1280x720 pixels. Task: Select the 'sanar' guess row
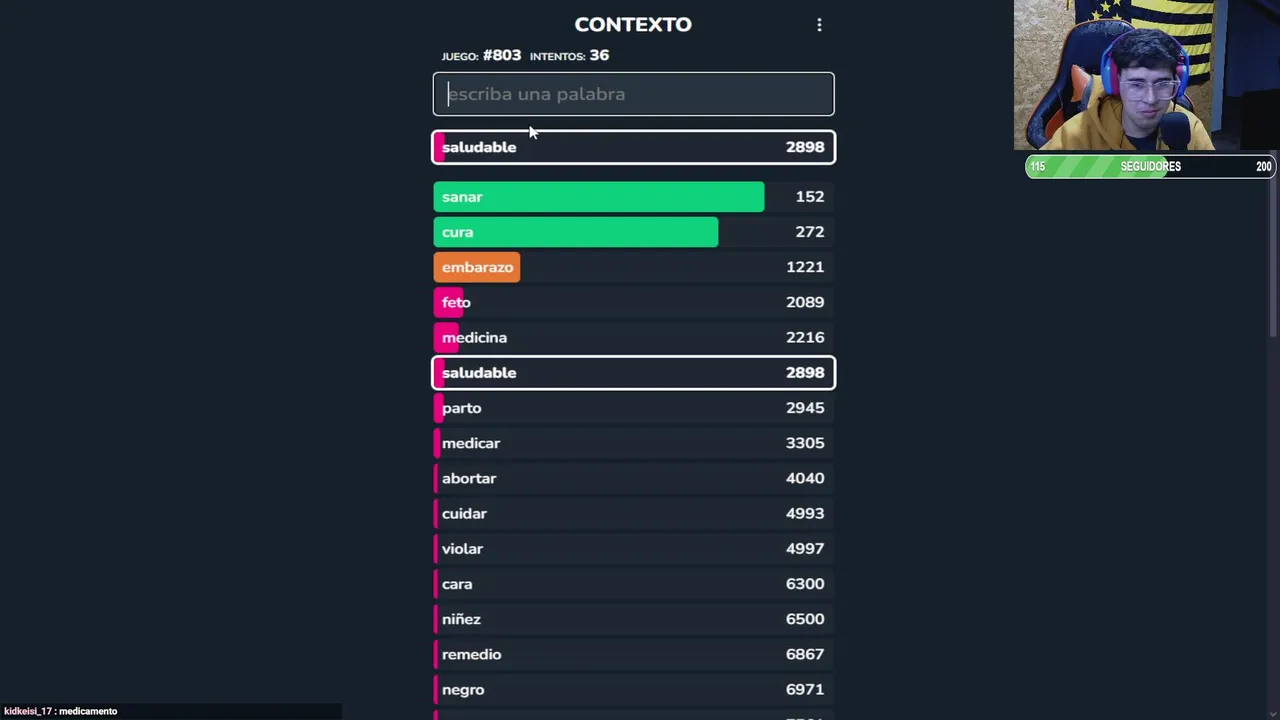(x=633, y=197)
